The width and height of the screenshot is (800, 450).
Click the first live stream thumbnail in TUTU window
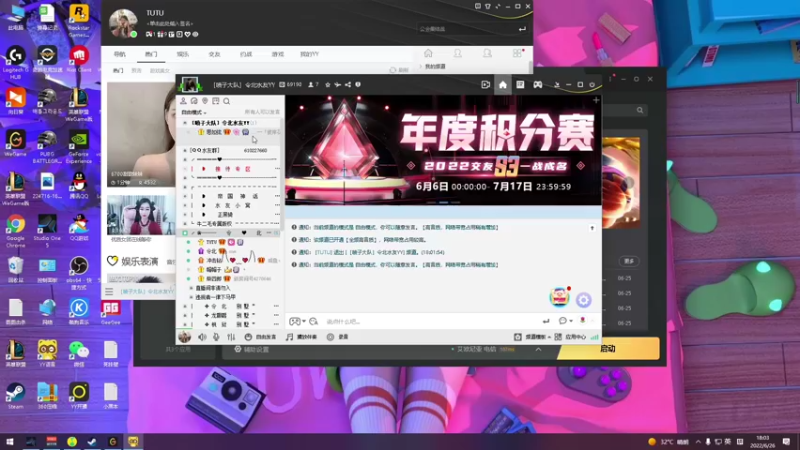pos(141,135)
